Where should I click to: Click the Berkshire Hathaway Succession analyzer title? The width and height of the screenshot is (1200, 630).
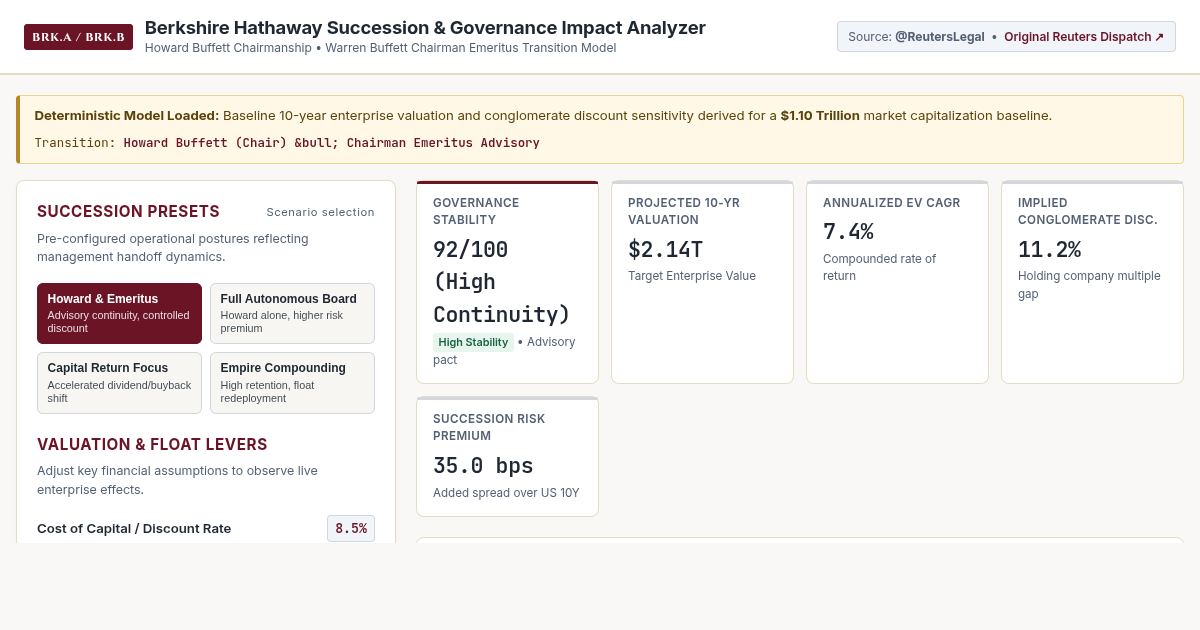click(x=425, y=28)
